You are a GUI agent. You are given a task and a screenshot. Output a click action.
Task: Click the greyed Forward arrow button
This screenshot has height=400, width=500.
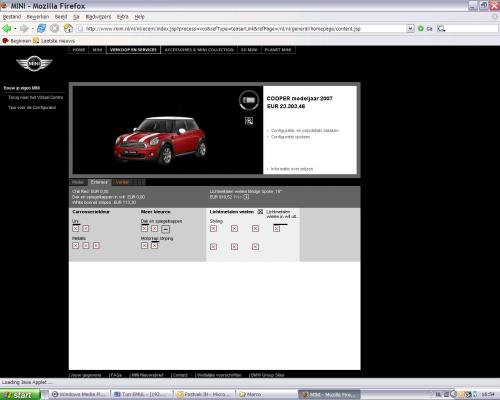coord(24,29)
